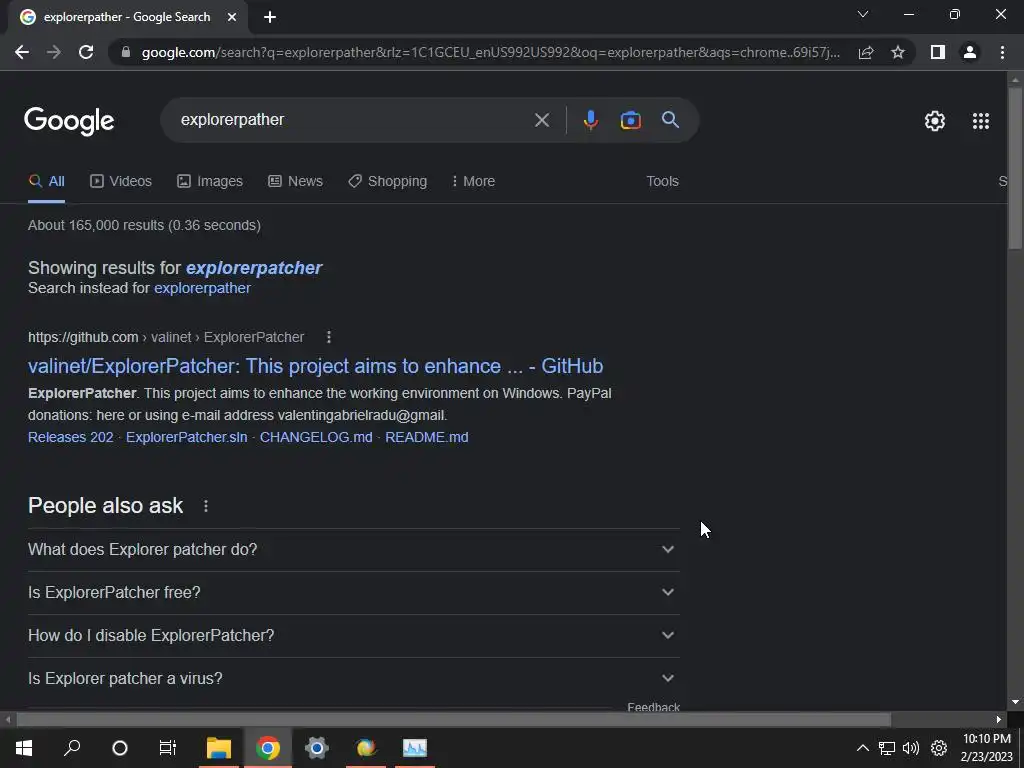The width and height of the screenshot is (1024, 768).
Task: Switch to the Shopping tab
Action: pyautogui.click(x=387, y=181)
